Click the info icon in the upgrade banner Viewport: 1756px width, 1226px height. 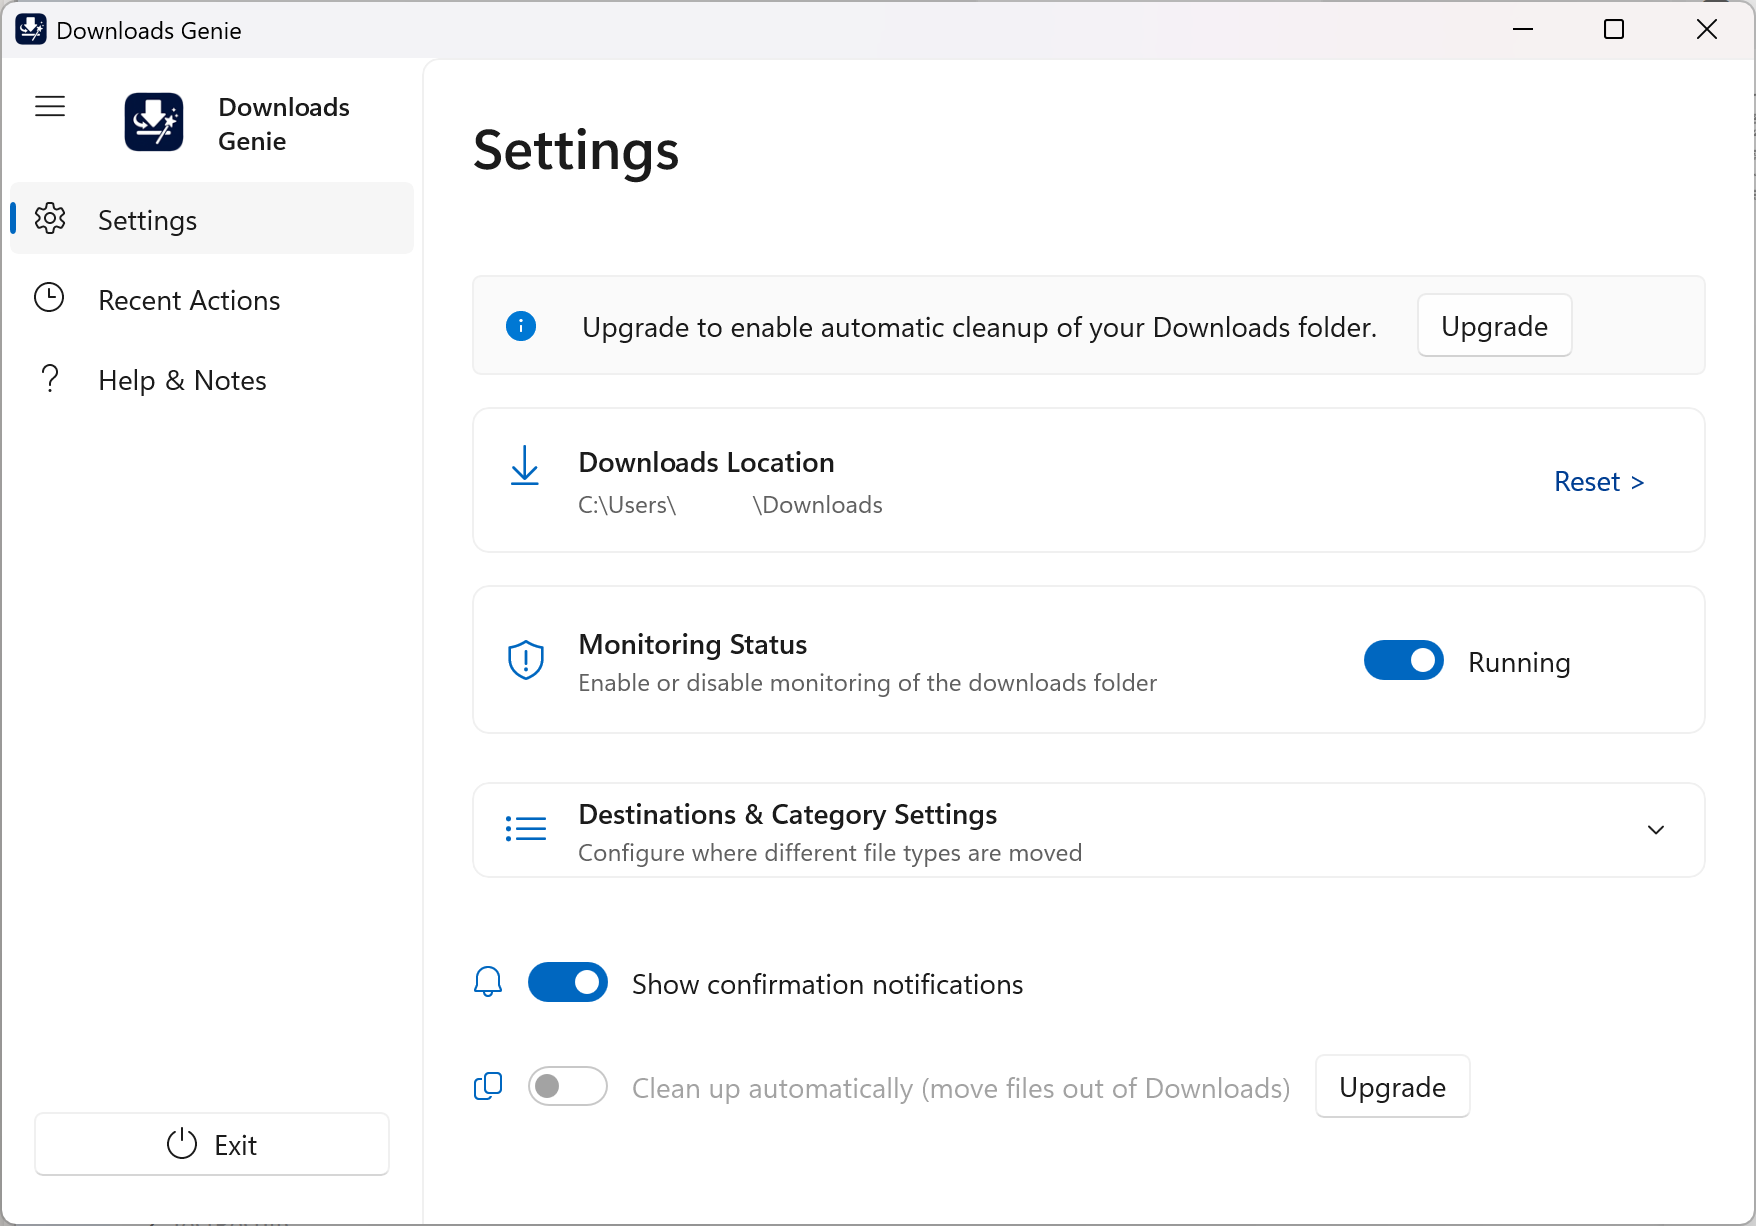click(x=520, y=326)
